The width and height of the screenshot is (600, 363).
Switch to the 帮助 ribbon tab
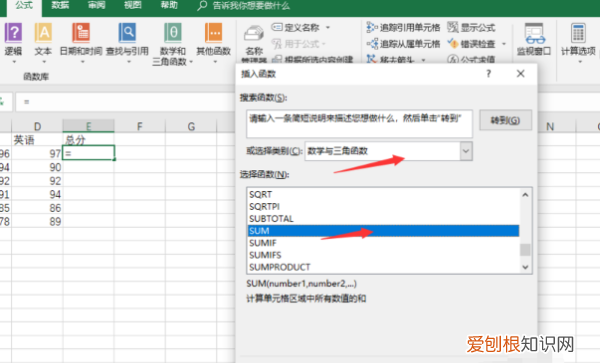tap(169, 5)
